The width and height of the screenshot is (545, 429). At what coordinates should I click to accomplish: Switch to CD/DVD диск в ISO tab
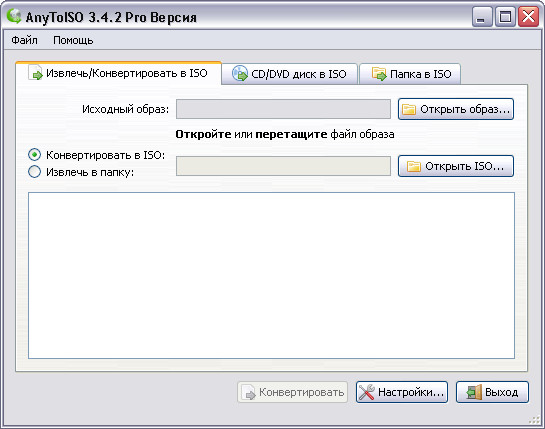(x=290, y=74)
